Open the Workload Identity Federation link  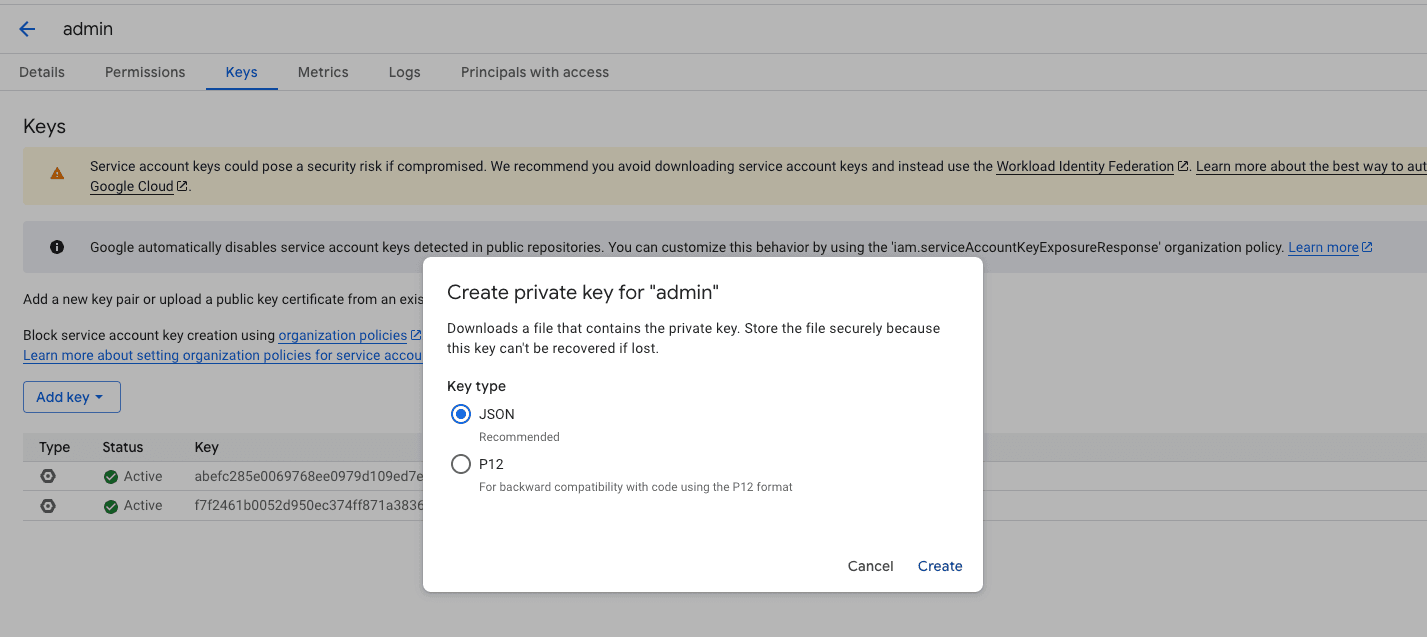[1084, 166]
